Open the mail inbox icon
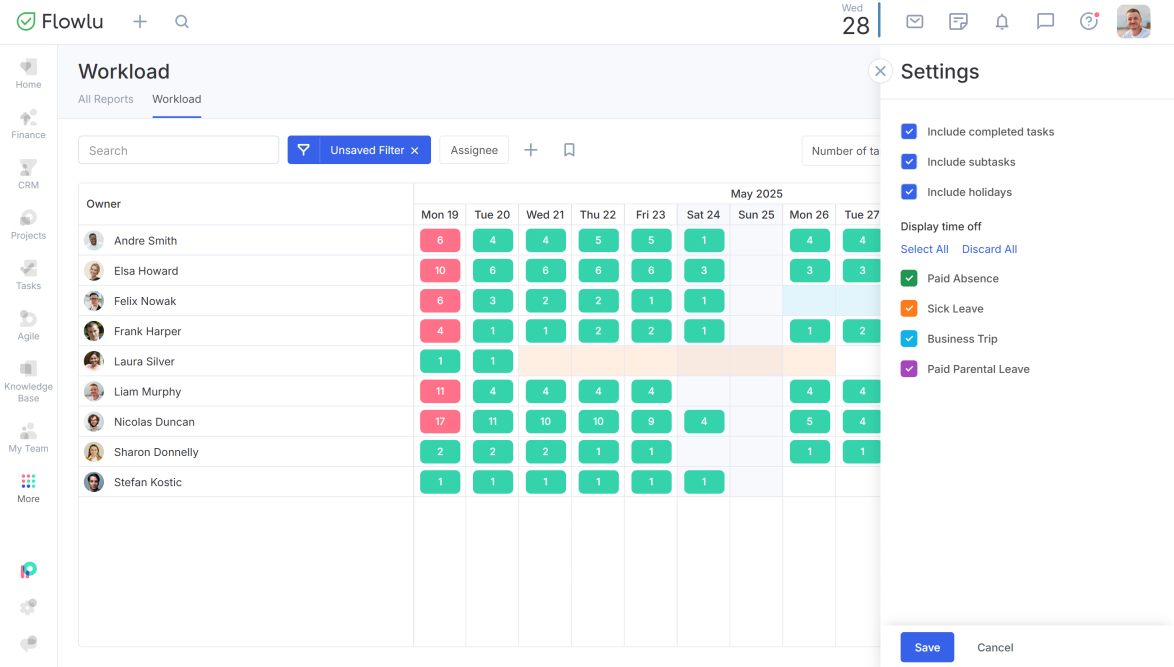The width and height of the screenshot is (1174, 667). 914,21
